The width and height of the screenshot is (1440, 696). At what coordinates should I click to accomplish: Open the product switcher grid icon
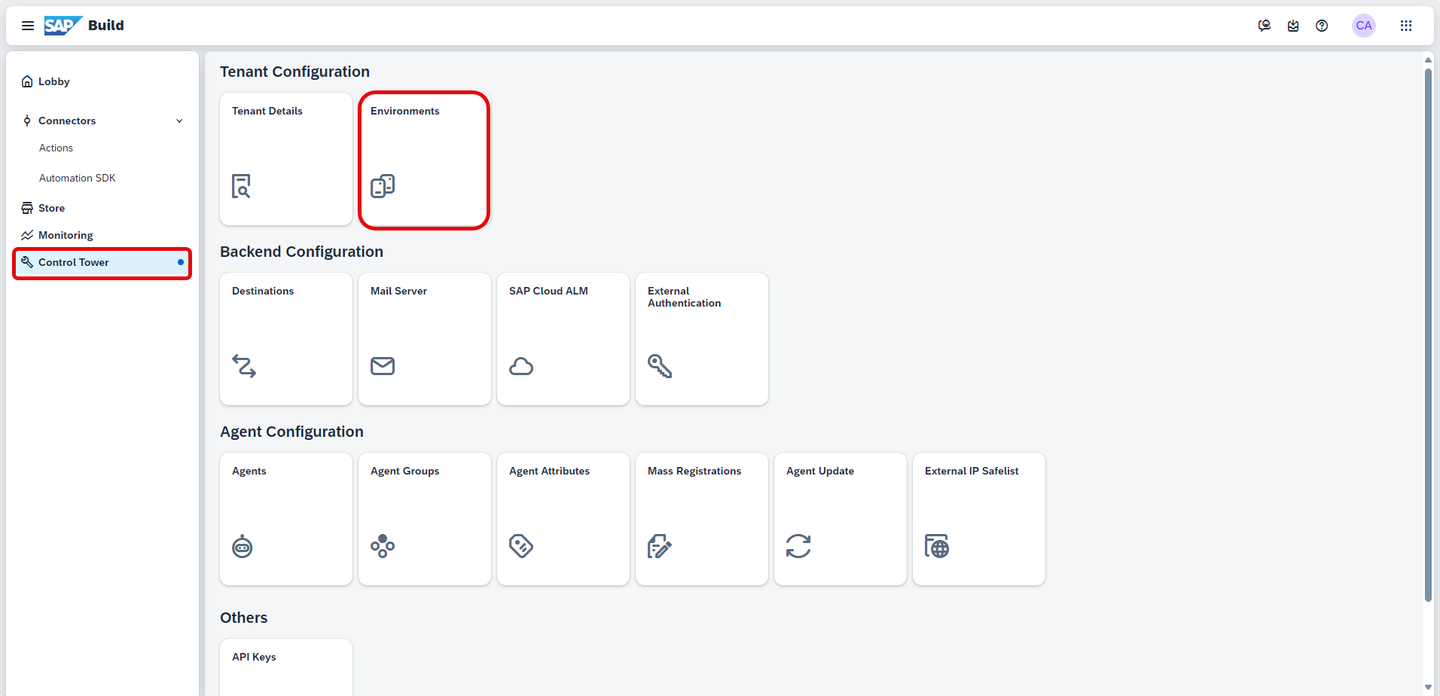pyautogui.click(x=1406, y=26)
